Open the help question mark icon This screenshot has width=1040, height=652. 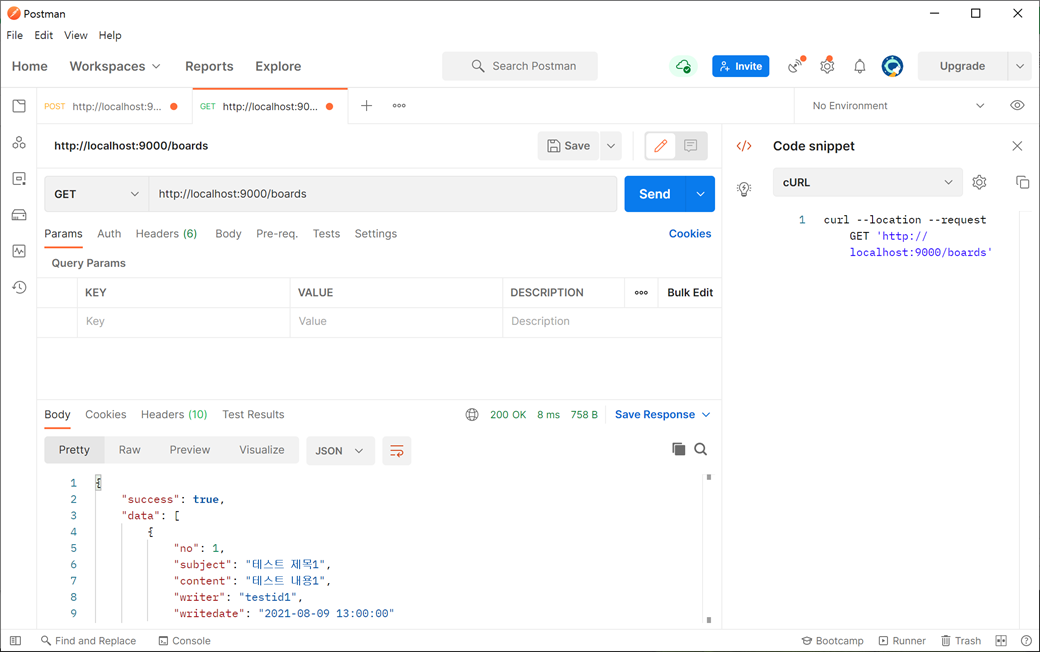pyautogui.click(x=1026, y=641)
